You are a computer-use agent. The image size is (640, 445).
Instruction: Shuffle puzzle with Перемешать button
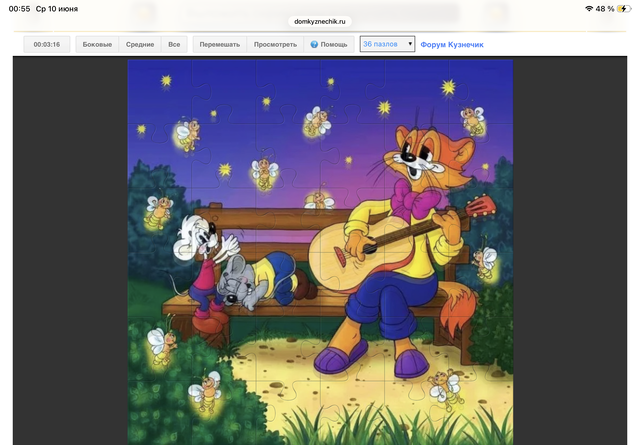click(220, 44)
